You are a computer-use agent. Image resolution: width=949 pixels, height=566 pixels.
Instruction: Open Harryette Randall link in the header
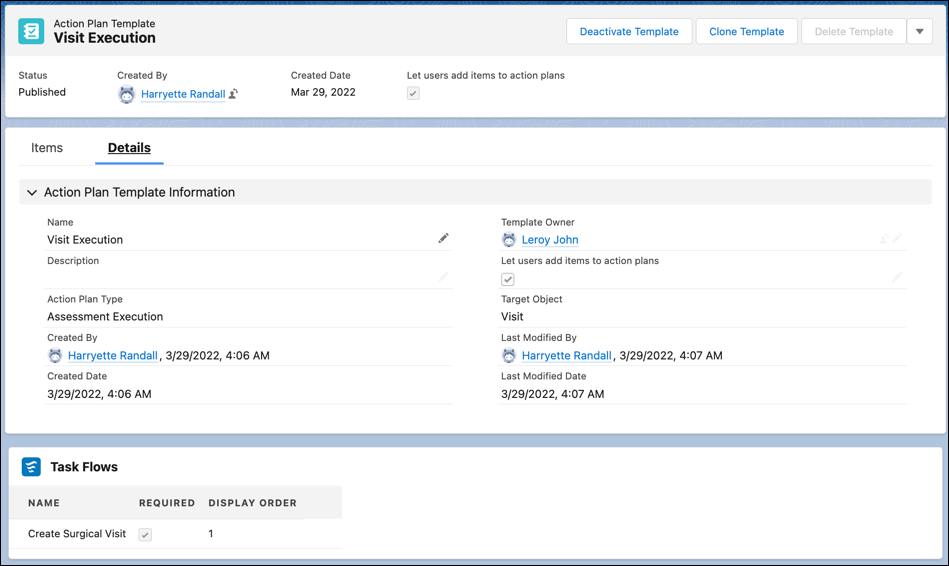click(183, 94)
